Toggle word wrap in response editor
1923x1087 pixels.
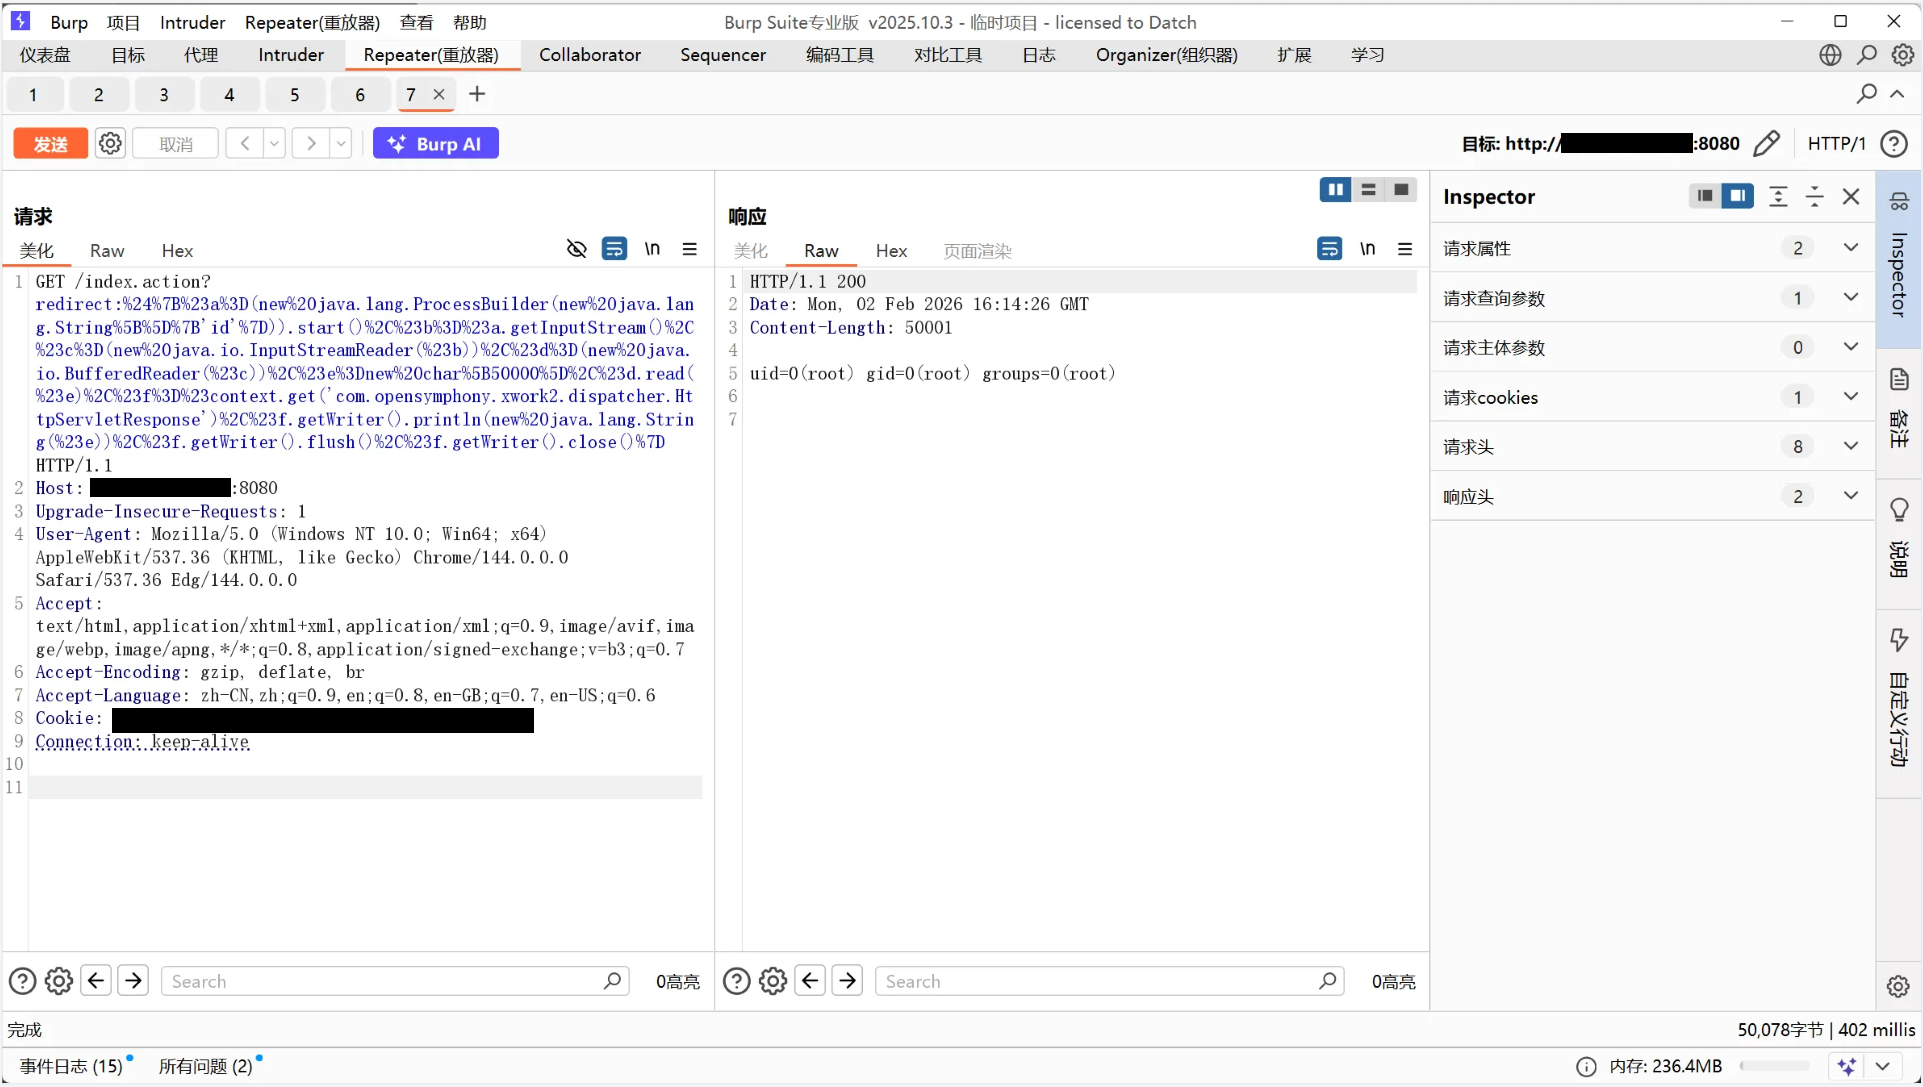pyautogui.click(x=1329, y=249)
